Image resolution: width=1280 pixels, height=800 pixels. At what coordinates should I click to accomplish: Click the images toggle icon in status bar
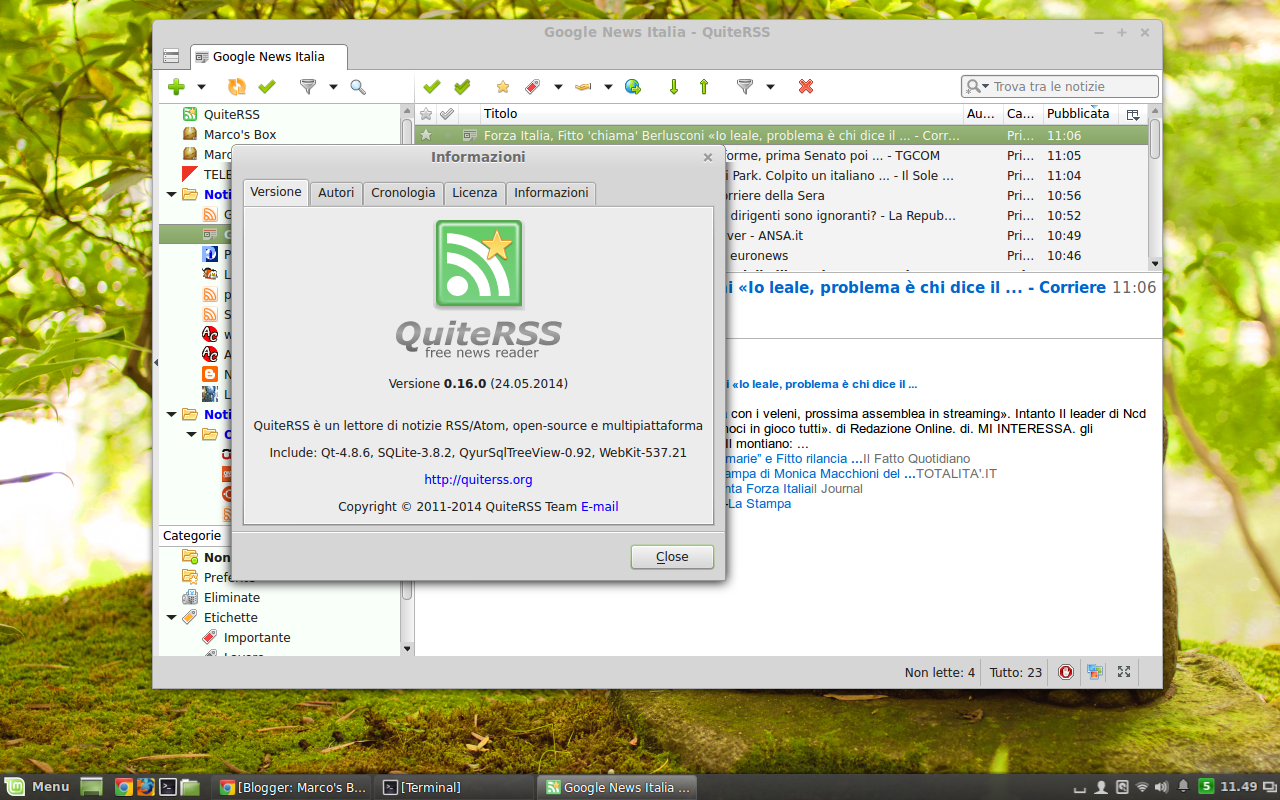[1095, 672]
